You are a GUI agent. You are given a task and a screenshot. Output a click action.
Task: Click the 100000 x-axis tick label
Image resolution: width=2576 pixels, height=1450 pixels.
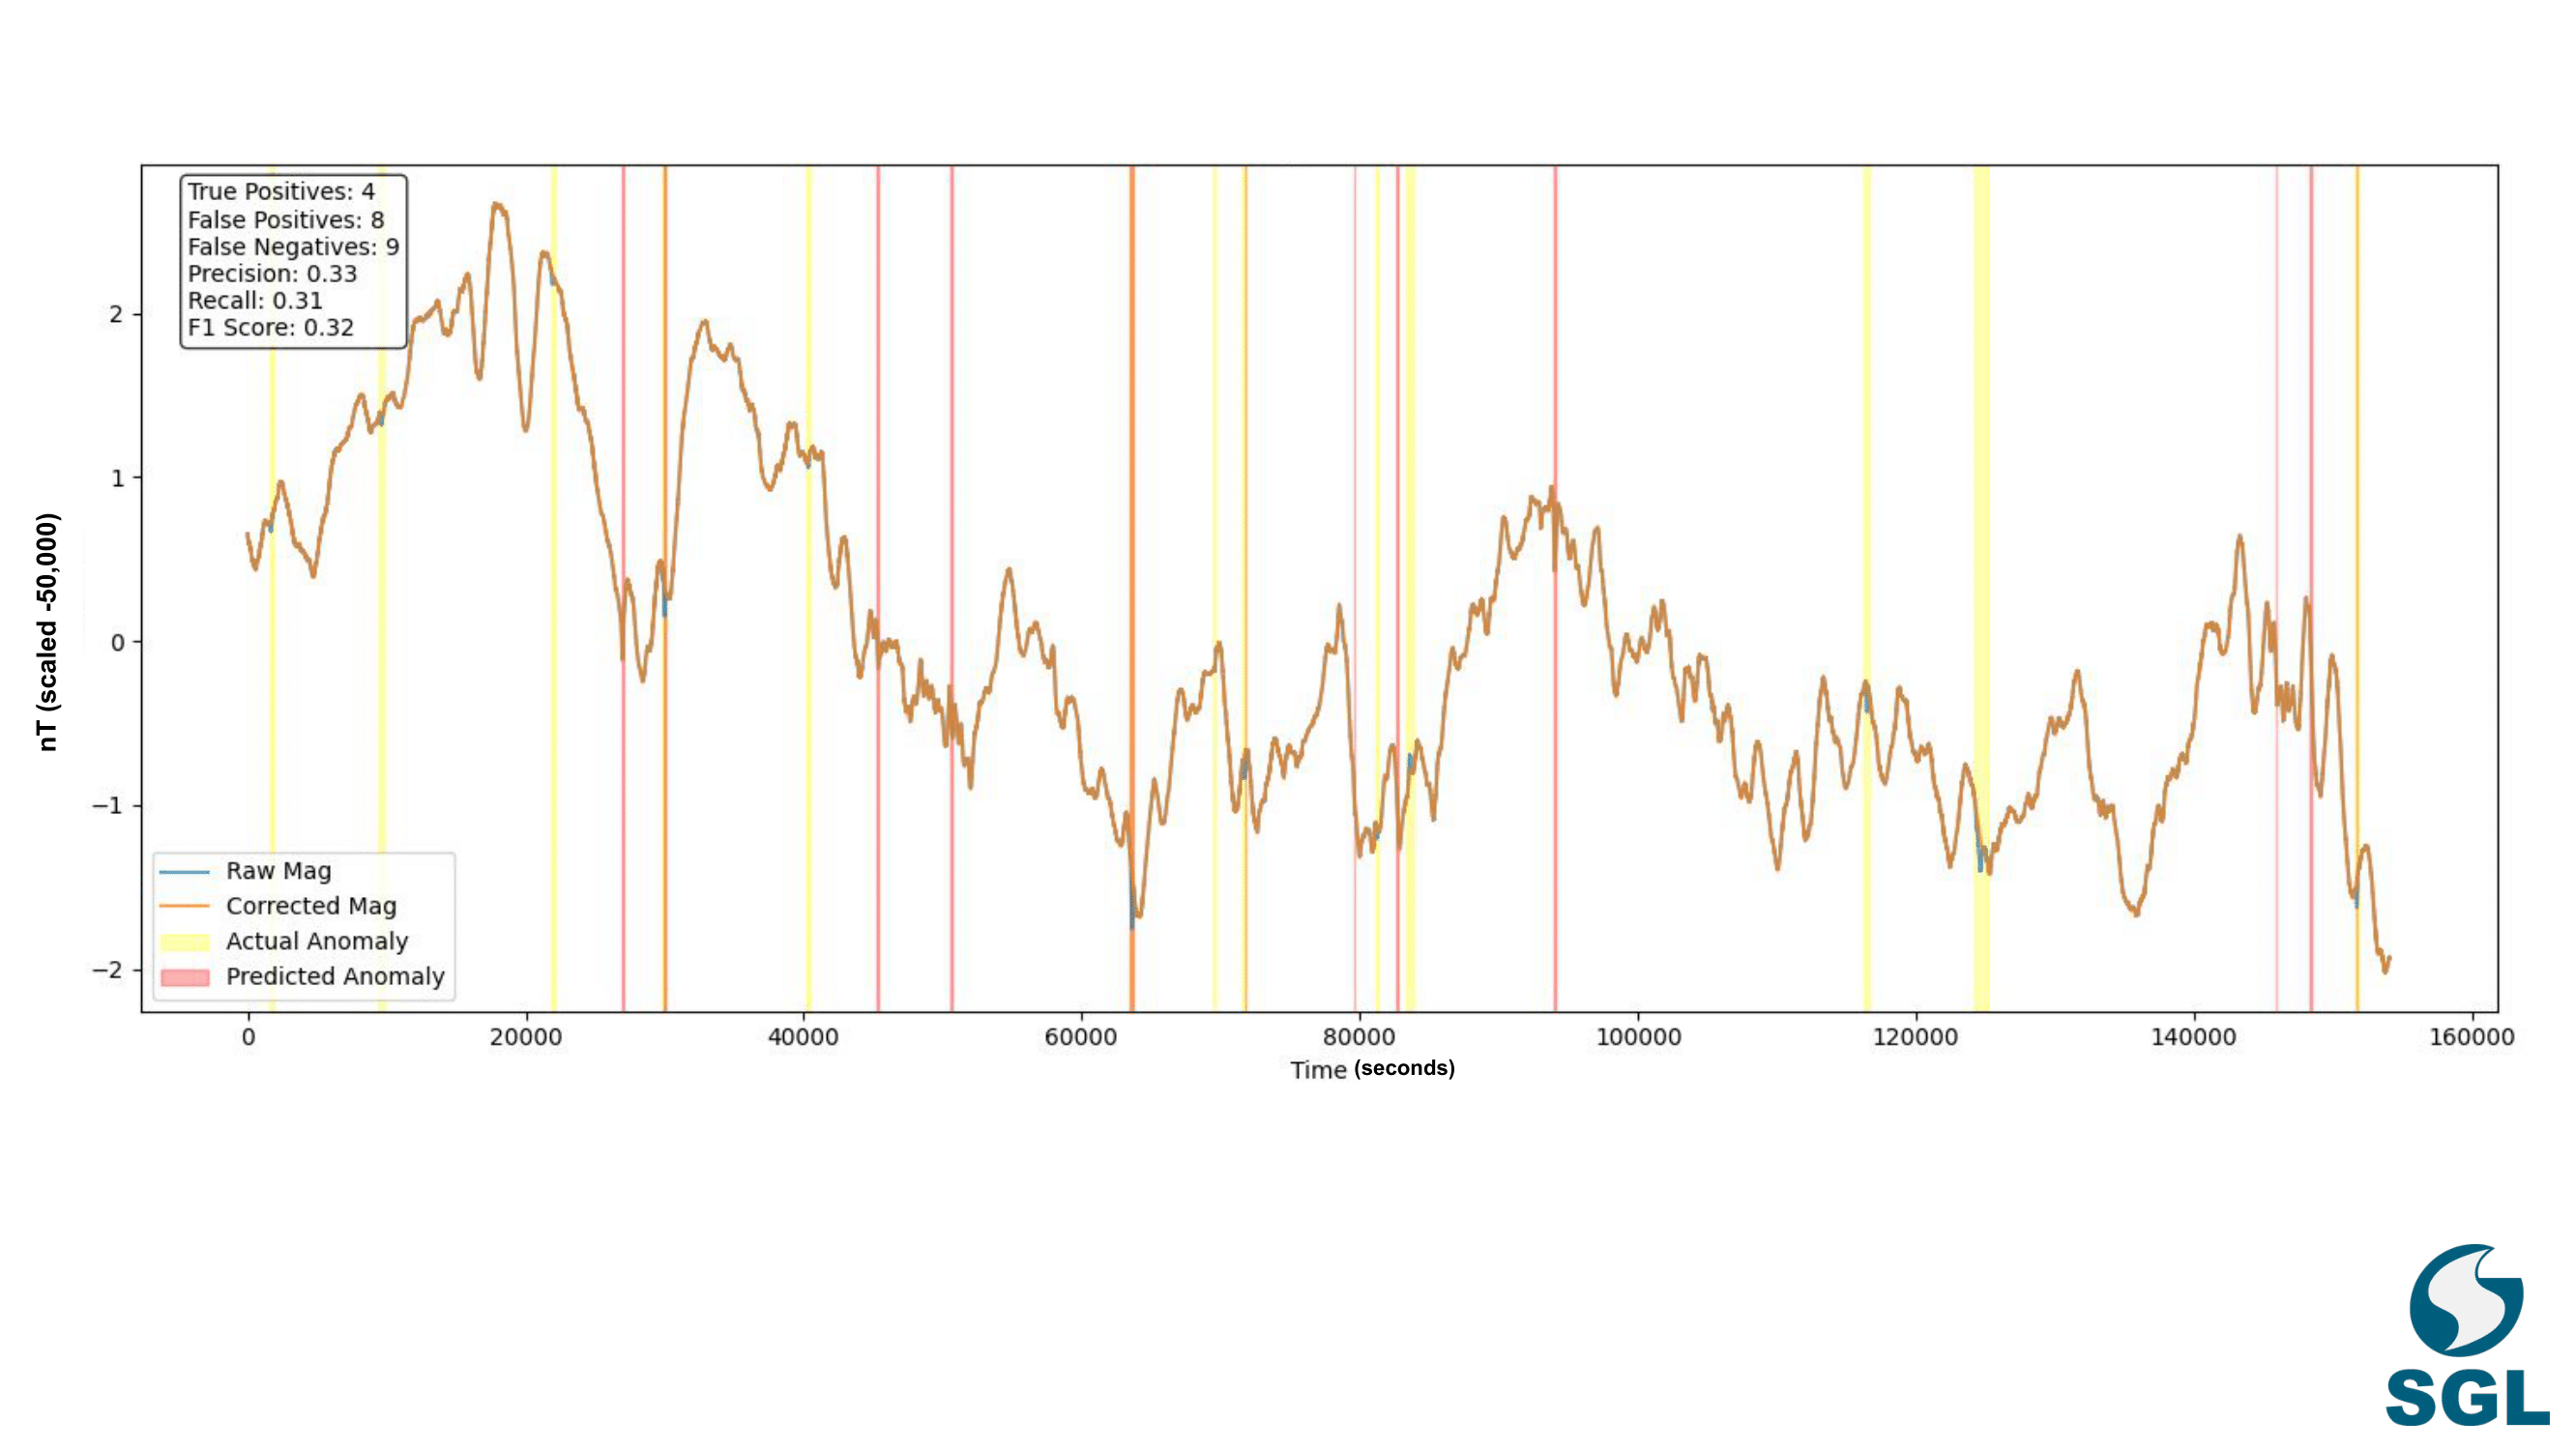[x=1638, y=1037]
